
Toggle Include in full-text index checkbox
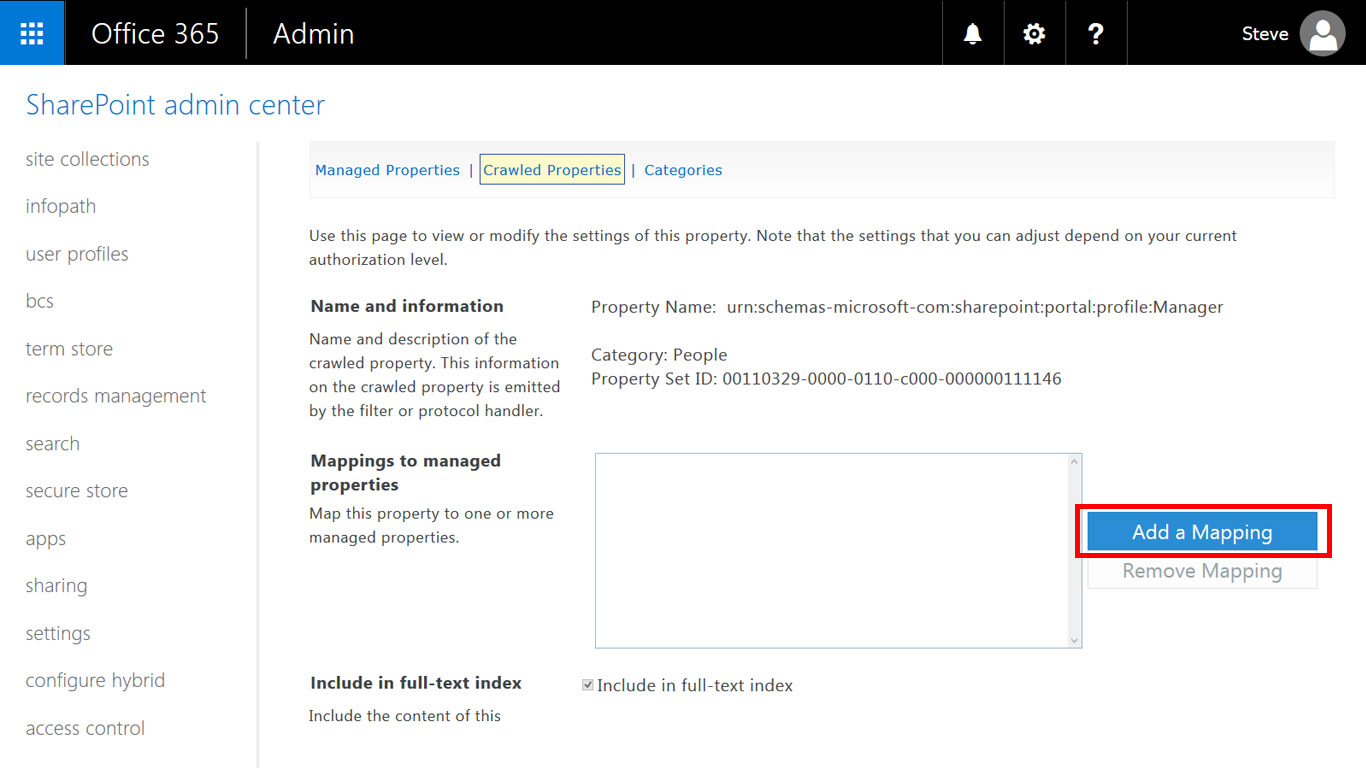tap(588, 685)
